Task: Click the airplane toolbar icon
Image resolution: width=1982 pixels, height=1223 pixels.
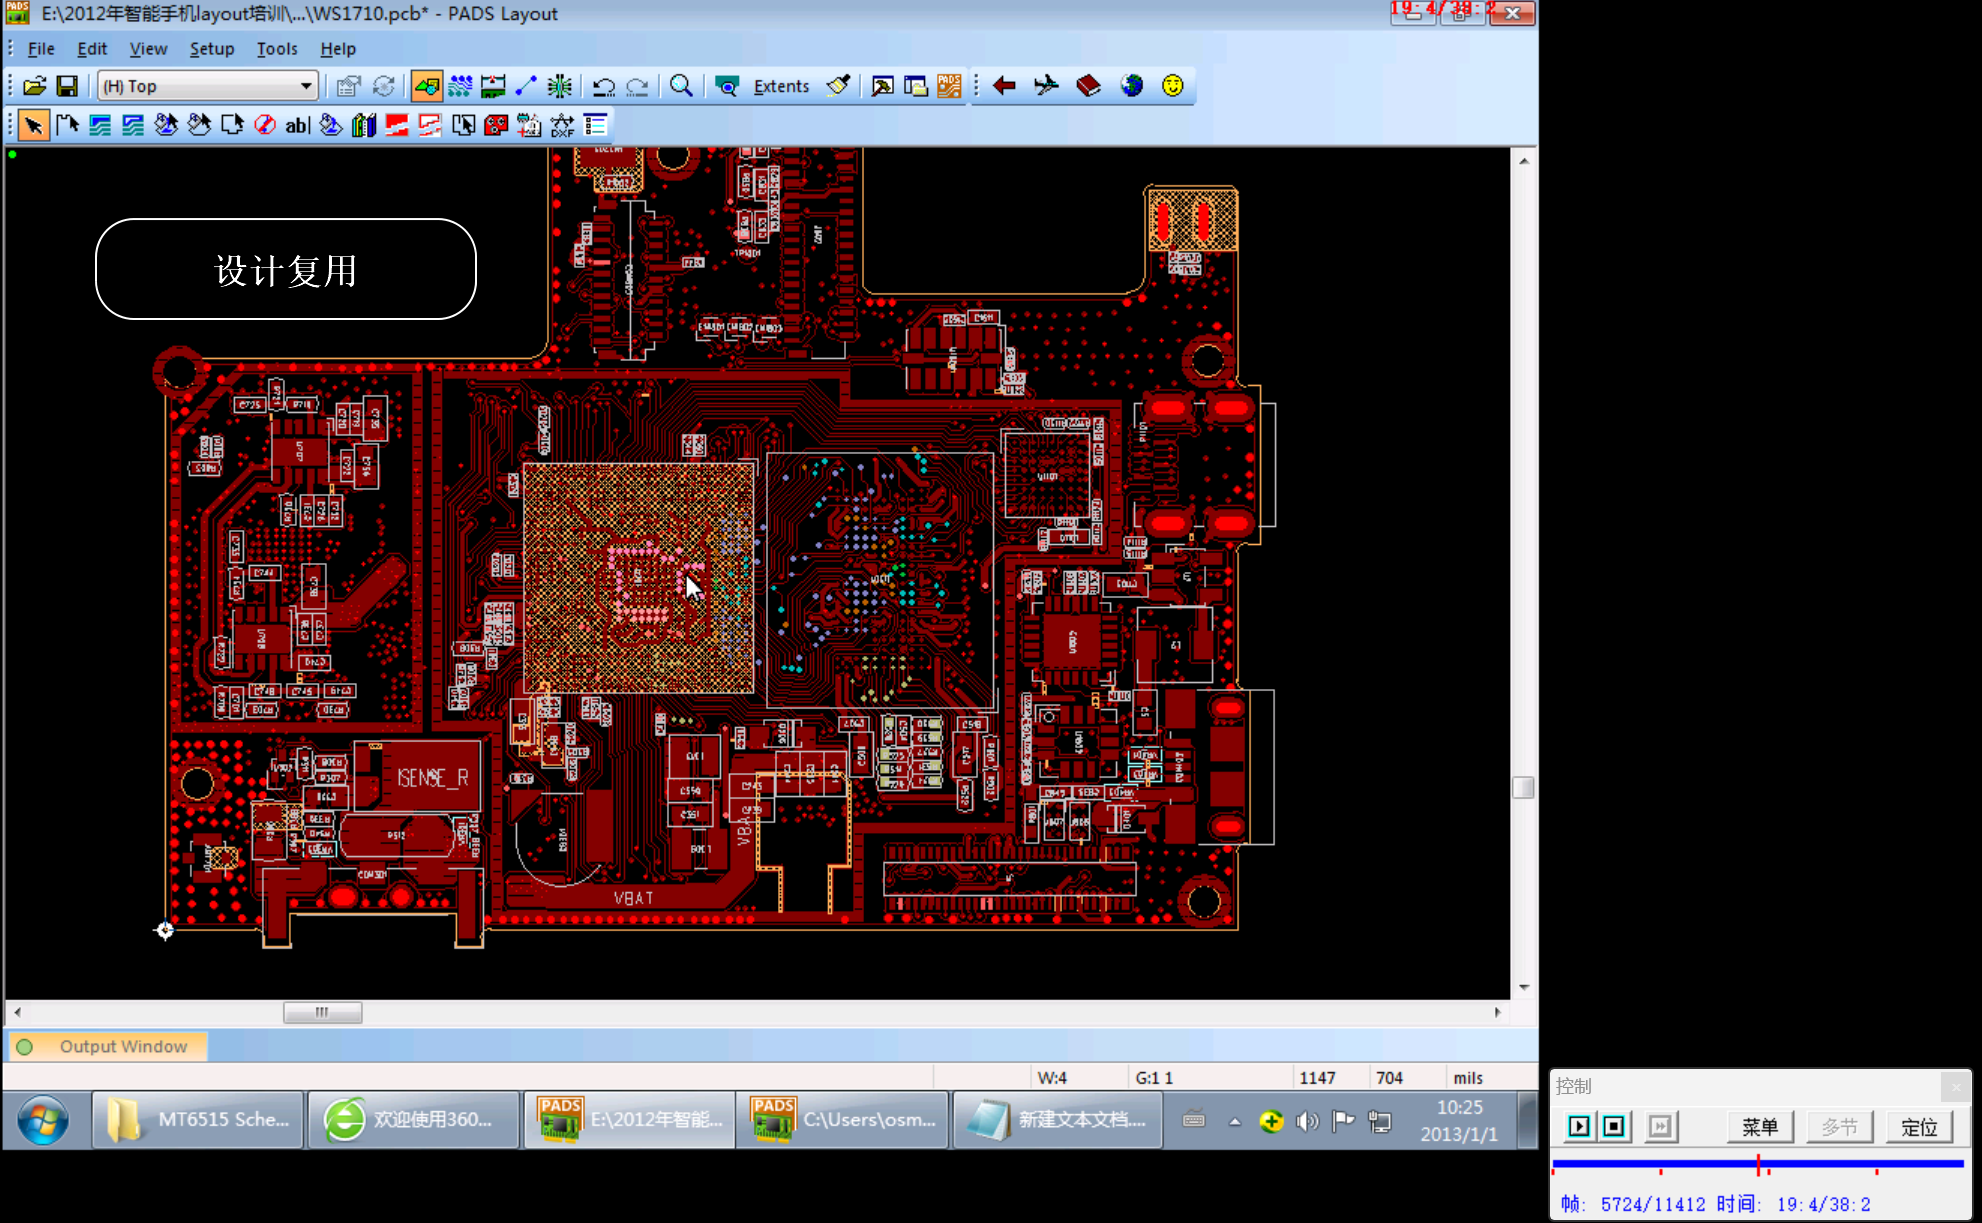Action: coord(1046,86)
